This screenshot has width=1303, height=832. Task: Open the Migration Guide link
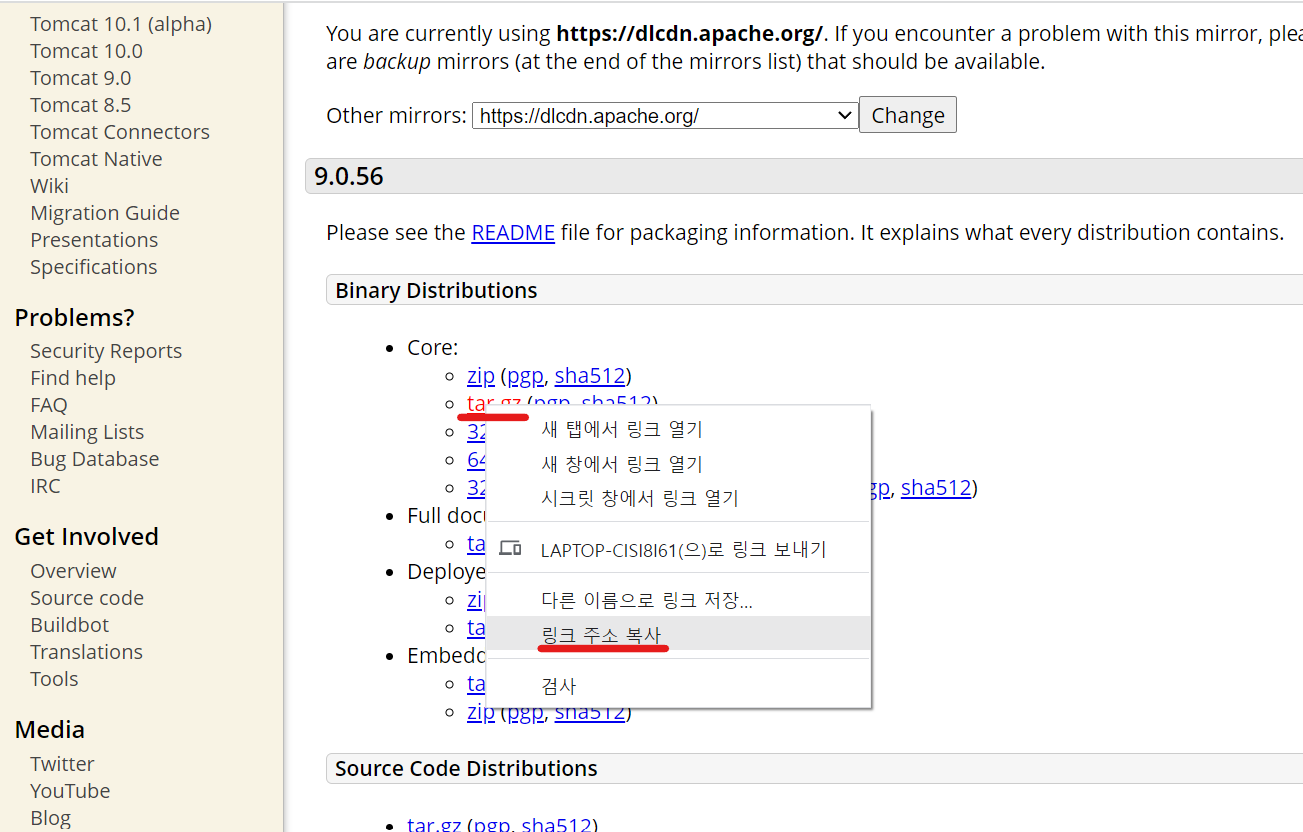[x=105, y=213]
